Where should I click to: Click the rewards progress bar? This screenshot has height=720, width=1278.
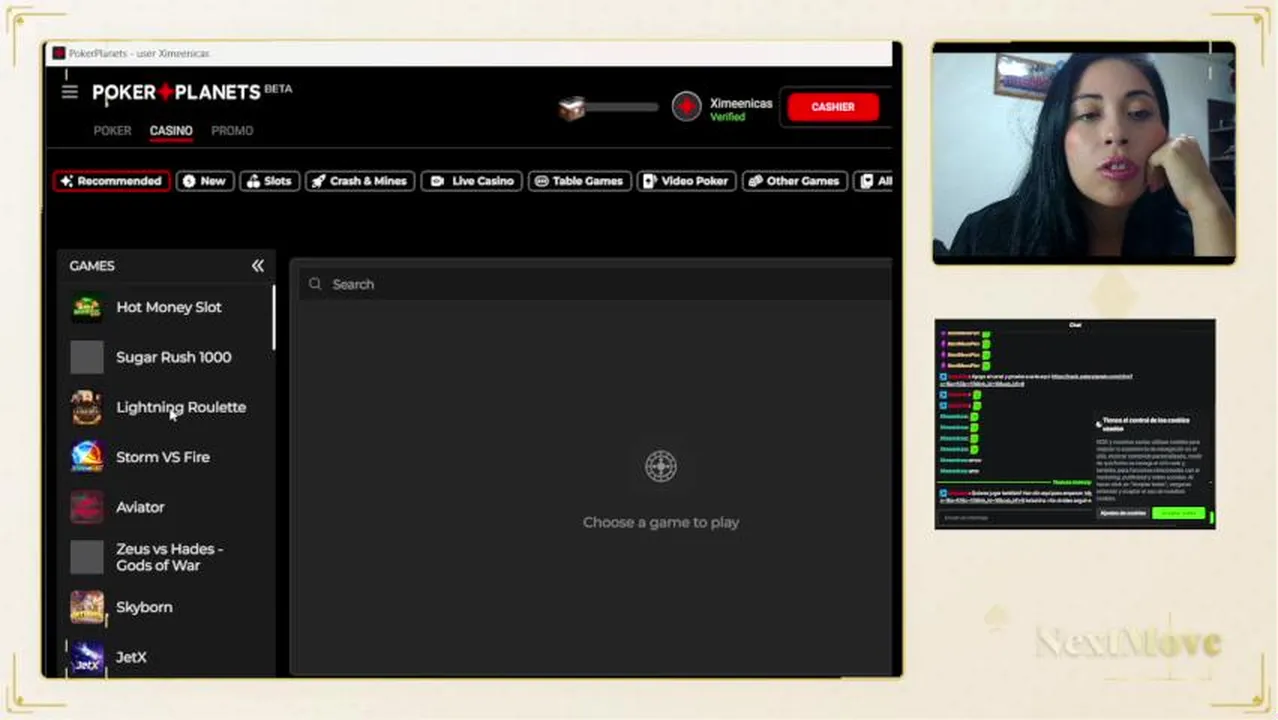click(622, 107)
